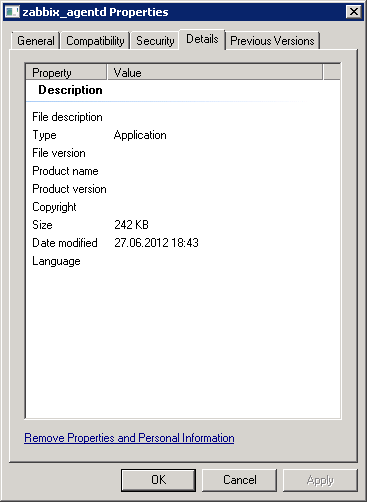Go to the Previous Versions tab

tap(272, 41)
